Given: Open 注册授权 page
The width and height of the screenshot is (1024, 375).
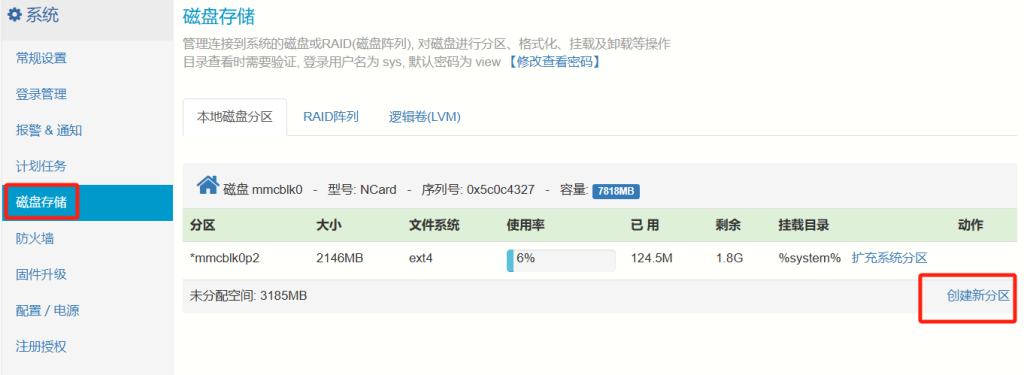Looking at the screenshot, I should [41, 346].
